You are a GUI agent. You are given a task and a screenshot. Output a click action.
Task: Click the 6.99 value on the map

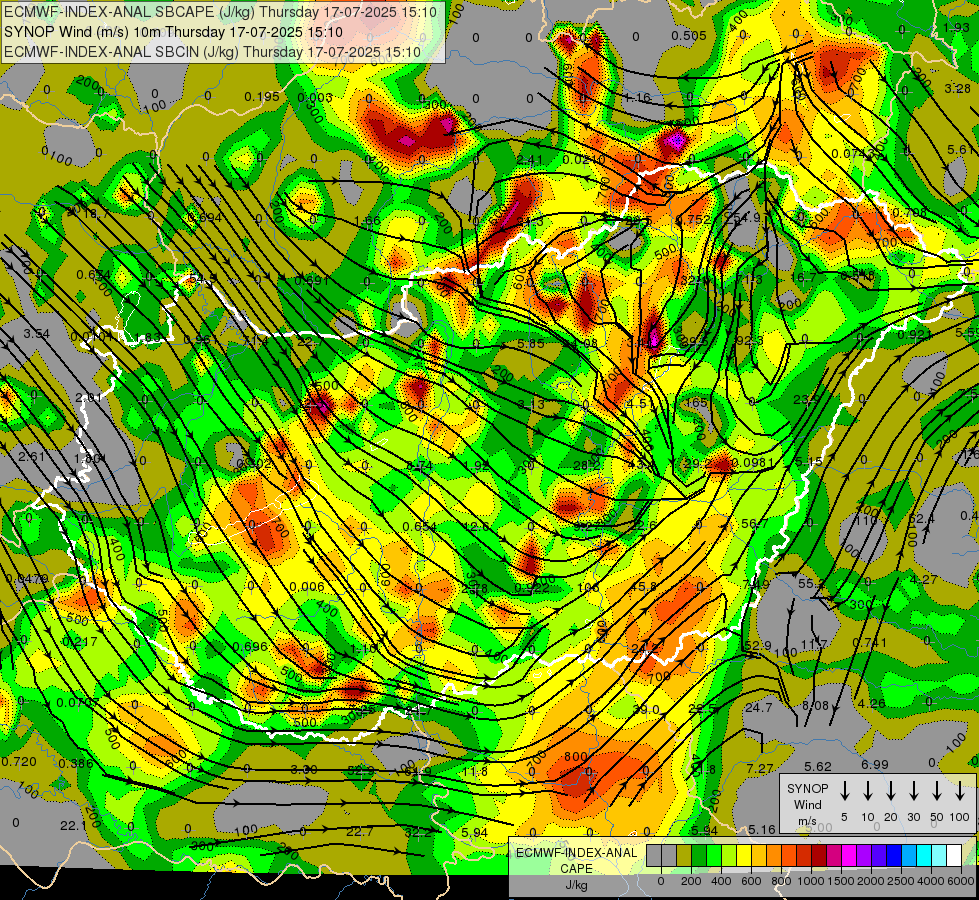pos(875,764)
